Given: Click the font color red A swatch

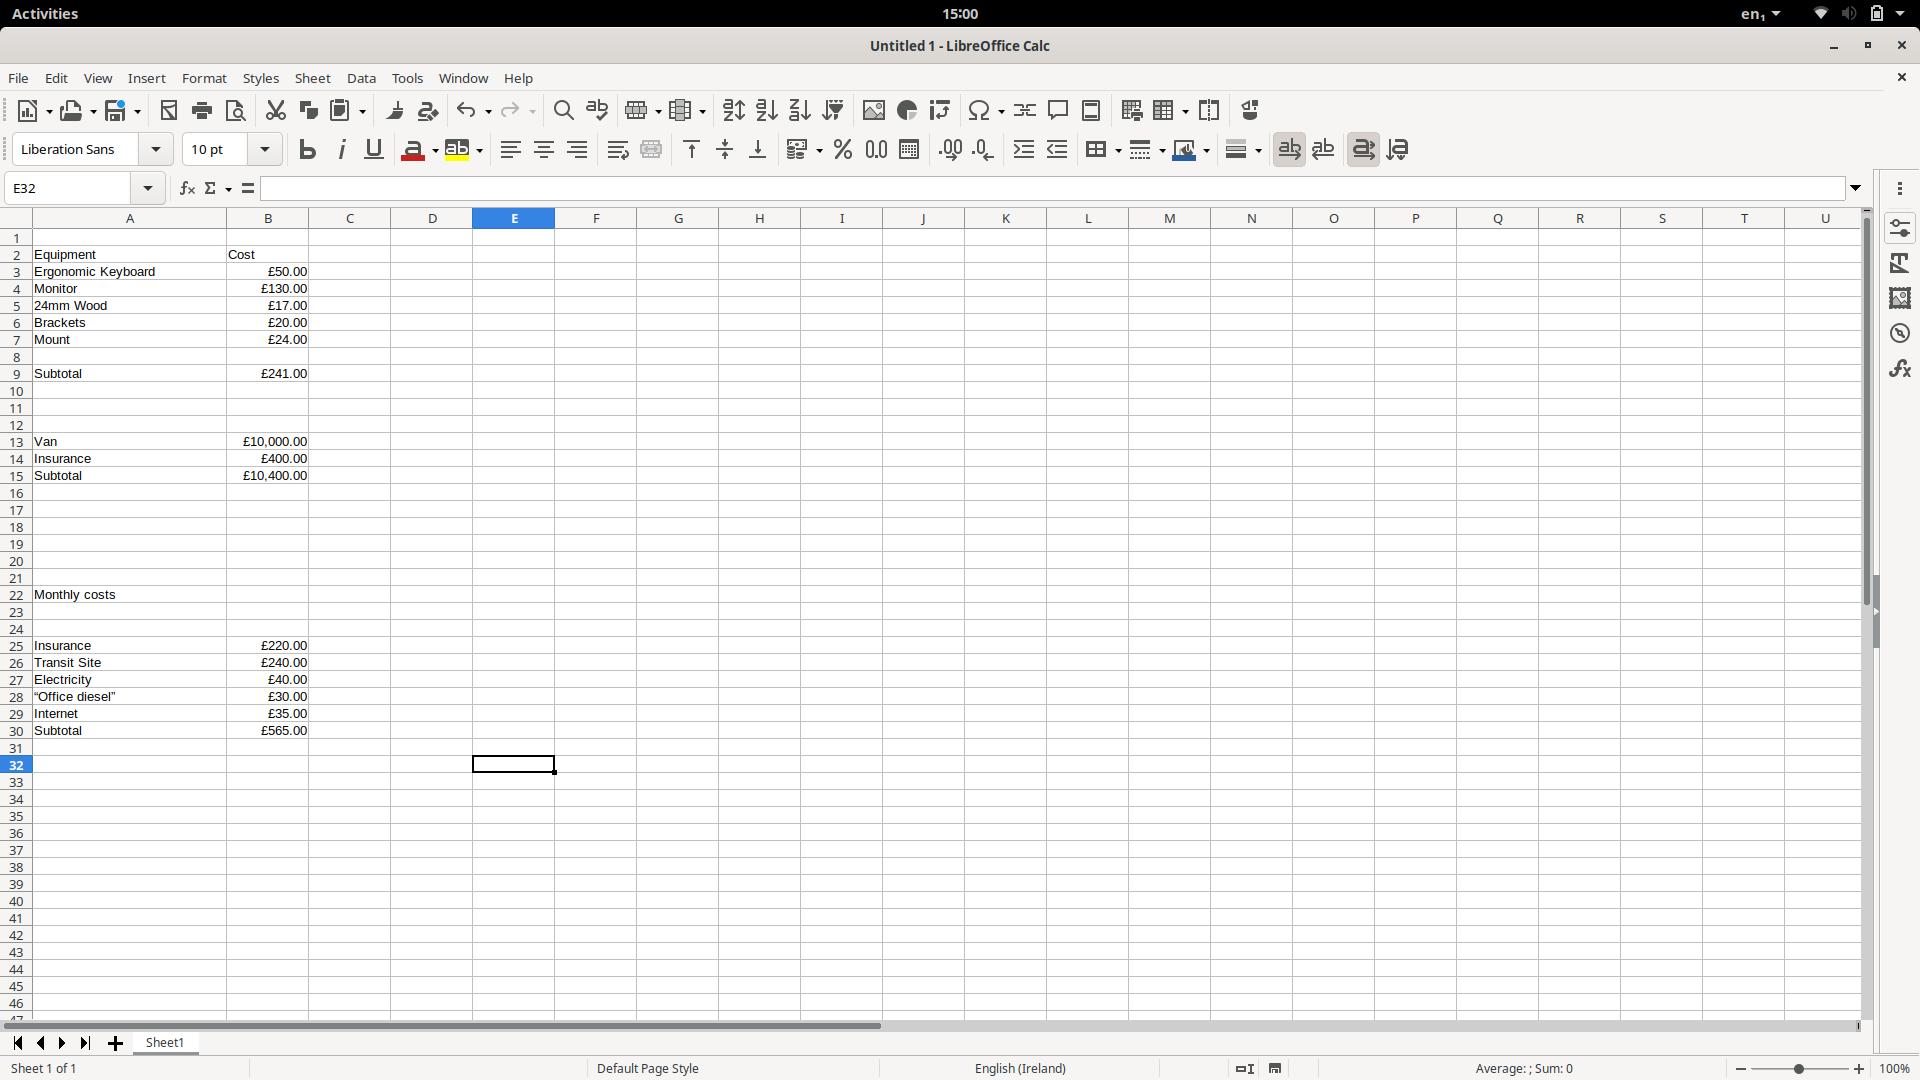Looking at the screenshot, I should coord(413,150).
